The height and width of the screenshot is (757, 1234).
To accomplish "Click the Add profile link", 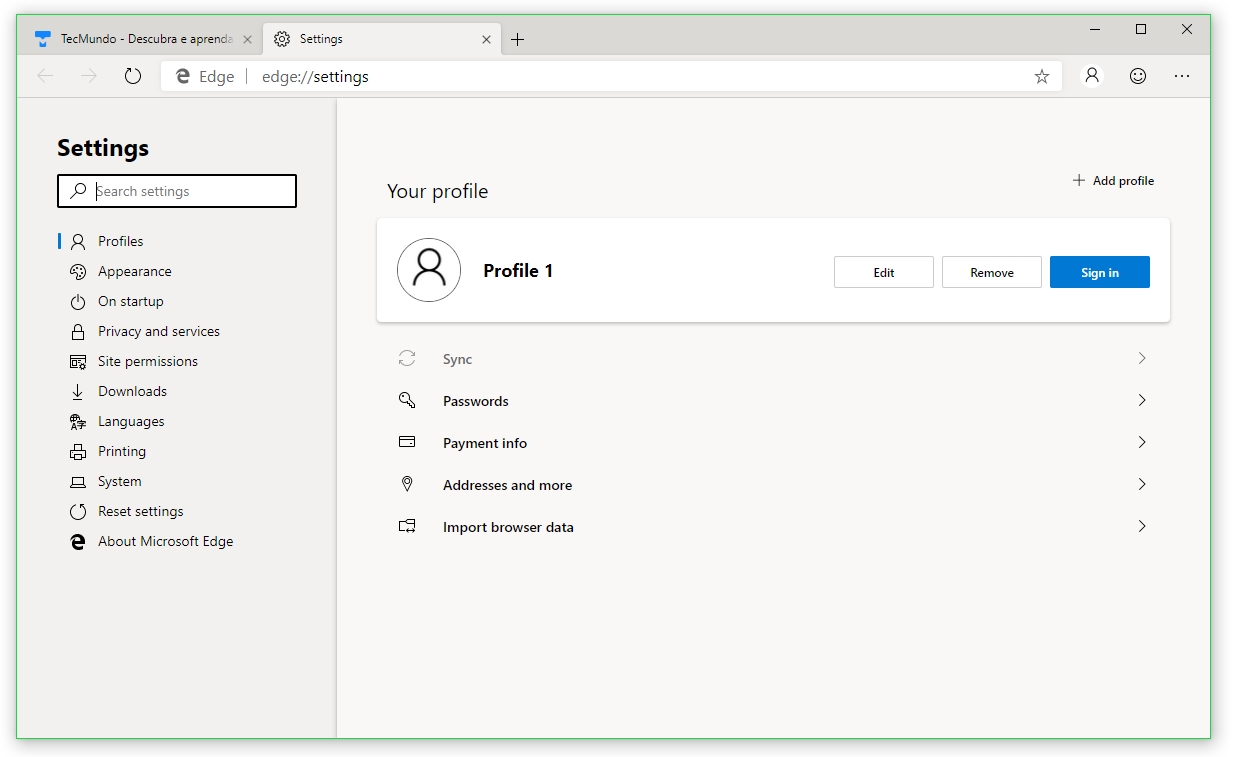I will (x=1113, y=181).
